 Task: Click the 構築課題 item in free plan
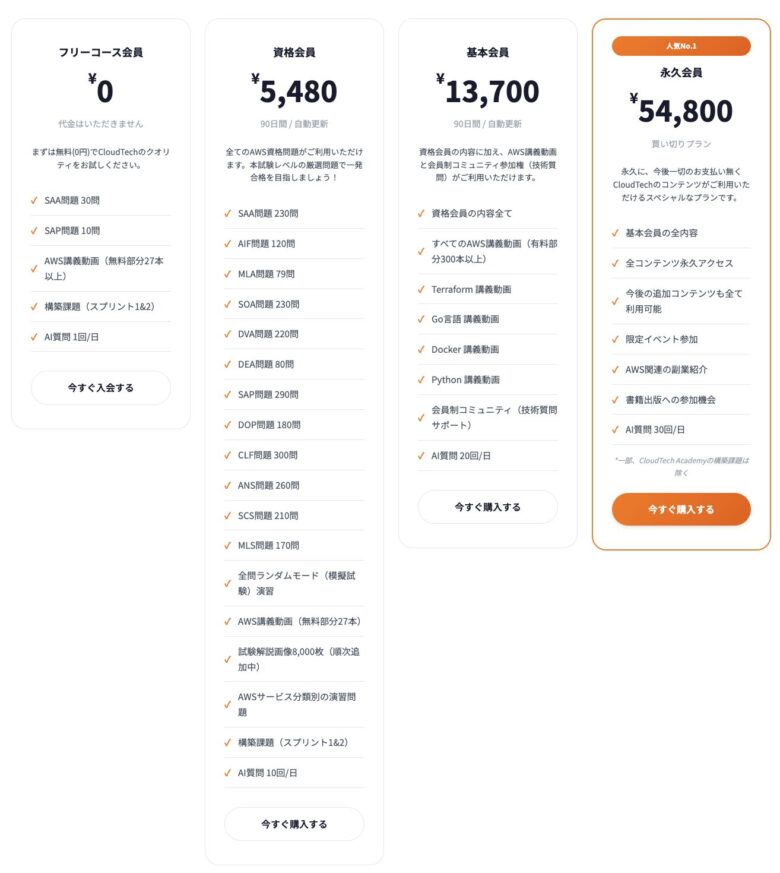pyautogui.click(x=99, y=307)
